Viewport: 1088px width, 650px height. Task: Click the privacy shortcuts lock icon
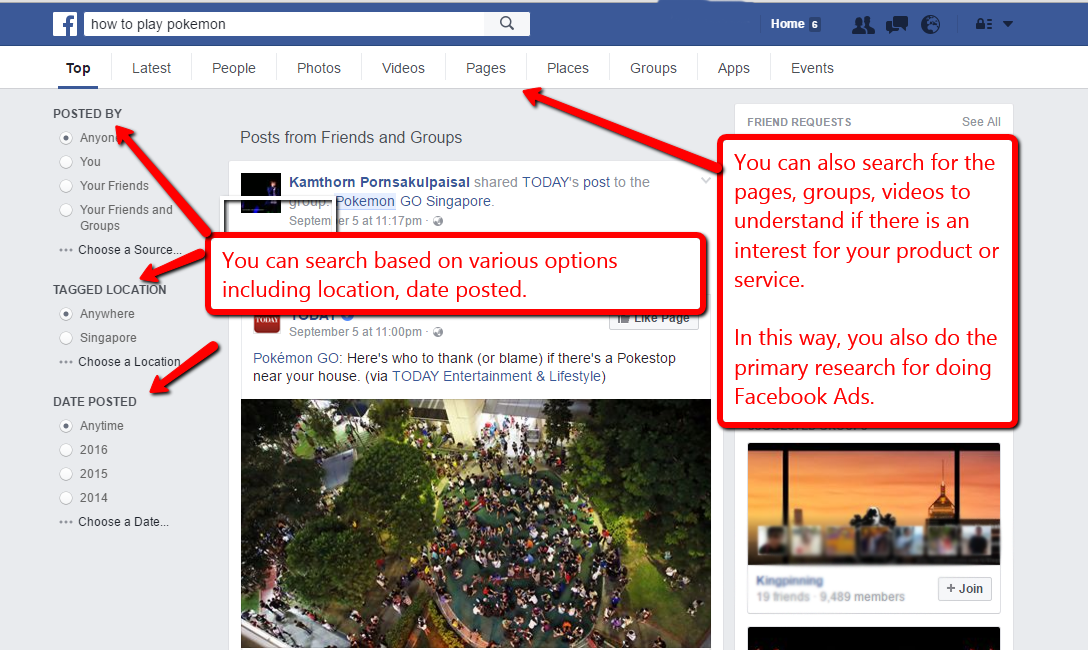pos(984,24)
